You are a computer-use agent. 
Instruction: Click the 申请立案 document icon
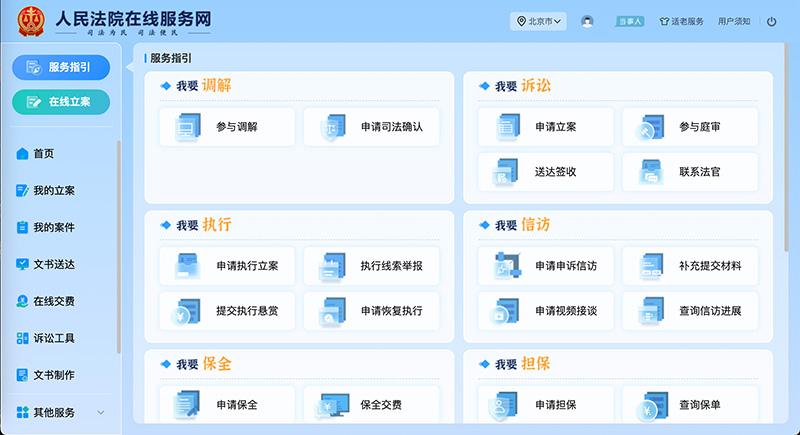(x=507, y=128)
